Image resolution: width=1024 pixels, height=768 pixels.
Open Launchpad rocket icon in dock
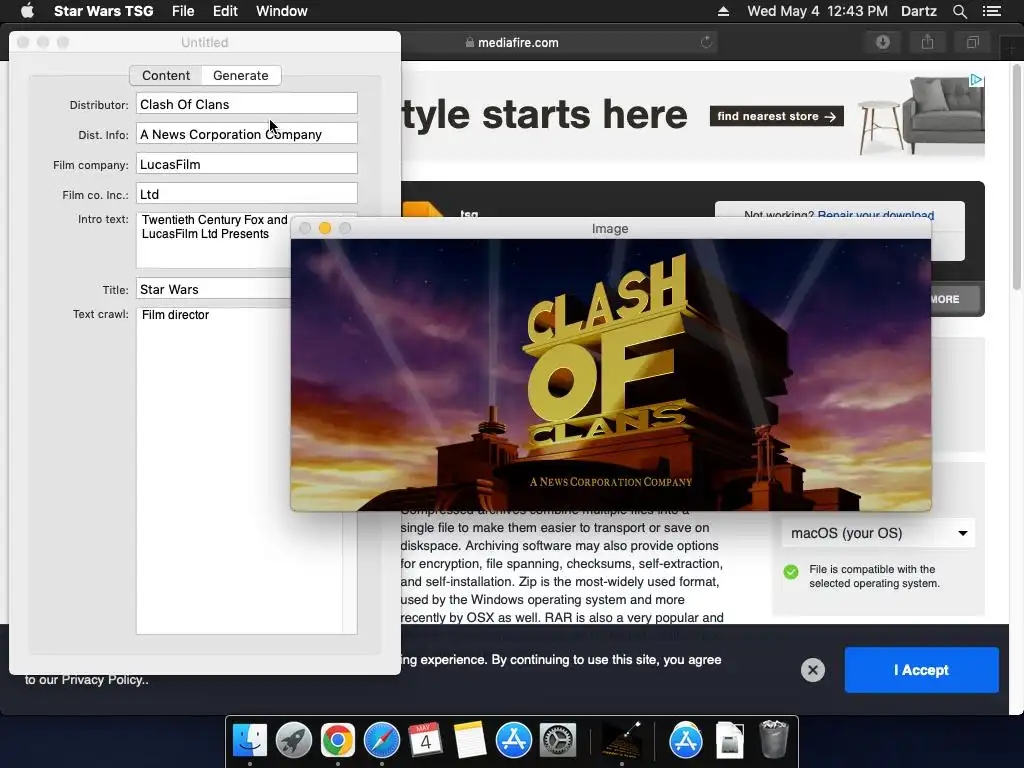coord(293,741)
